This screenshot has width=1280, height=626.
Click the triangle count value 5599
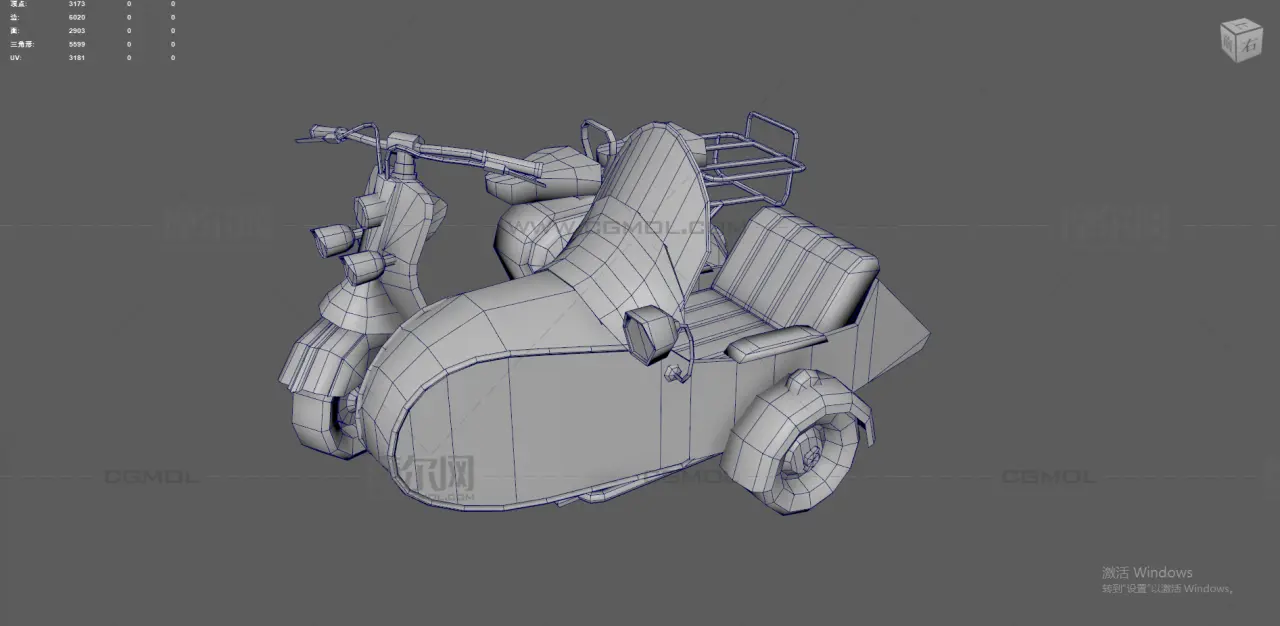(76, 44)
